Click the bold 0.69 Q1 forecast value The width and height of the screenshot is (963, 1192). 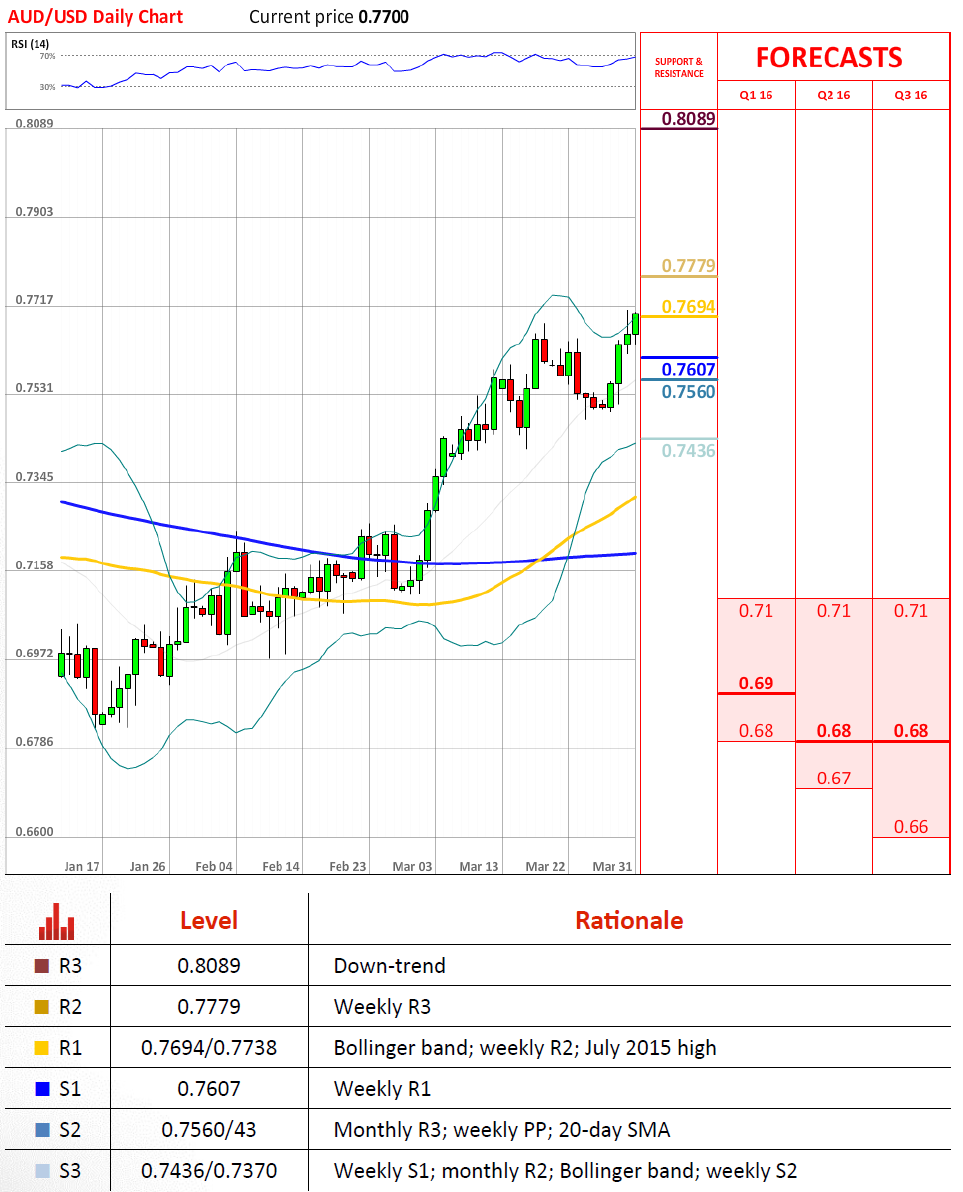tap(756, 683)
